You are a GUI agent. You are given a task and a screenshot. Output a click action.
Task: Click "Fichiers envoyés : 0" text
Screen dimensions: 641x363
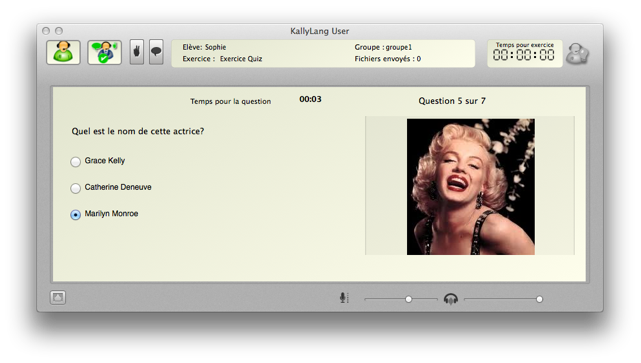[x=388, y=59]
